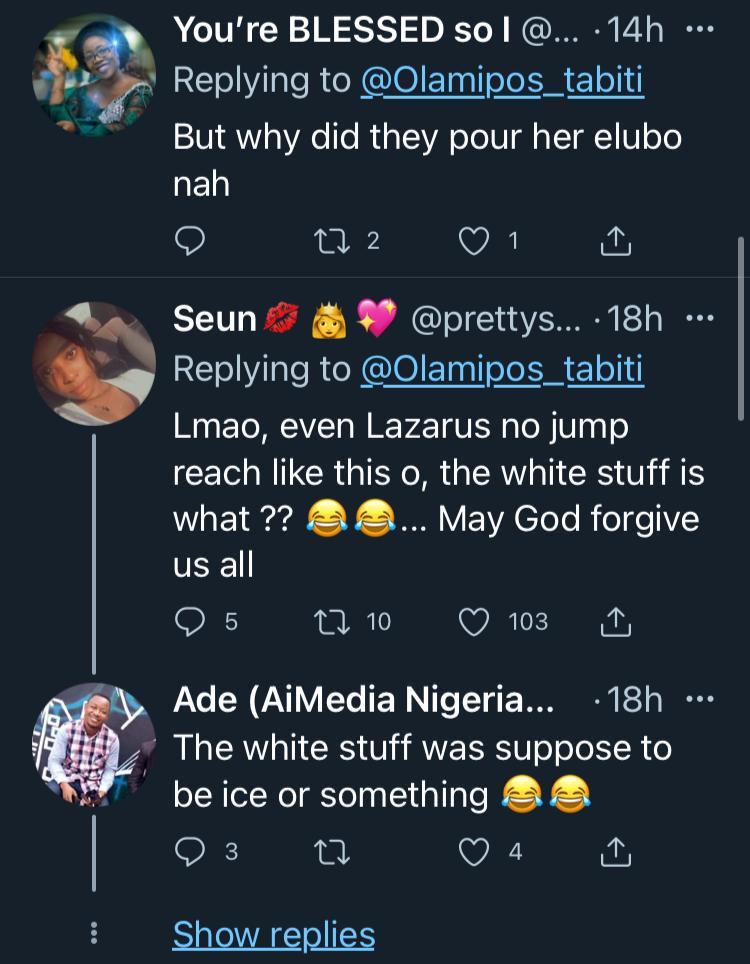Viewport: 750px width, 964px height.
Task: Share Seun's Lazarus tweet
Action: click(616, 622)
